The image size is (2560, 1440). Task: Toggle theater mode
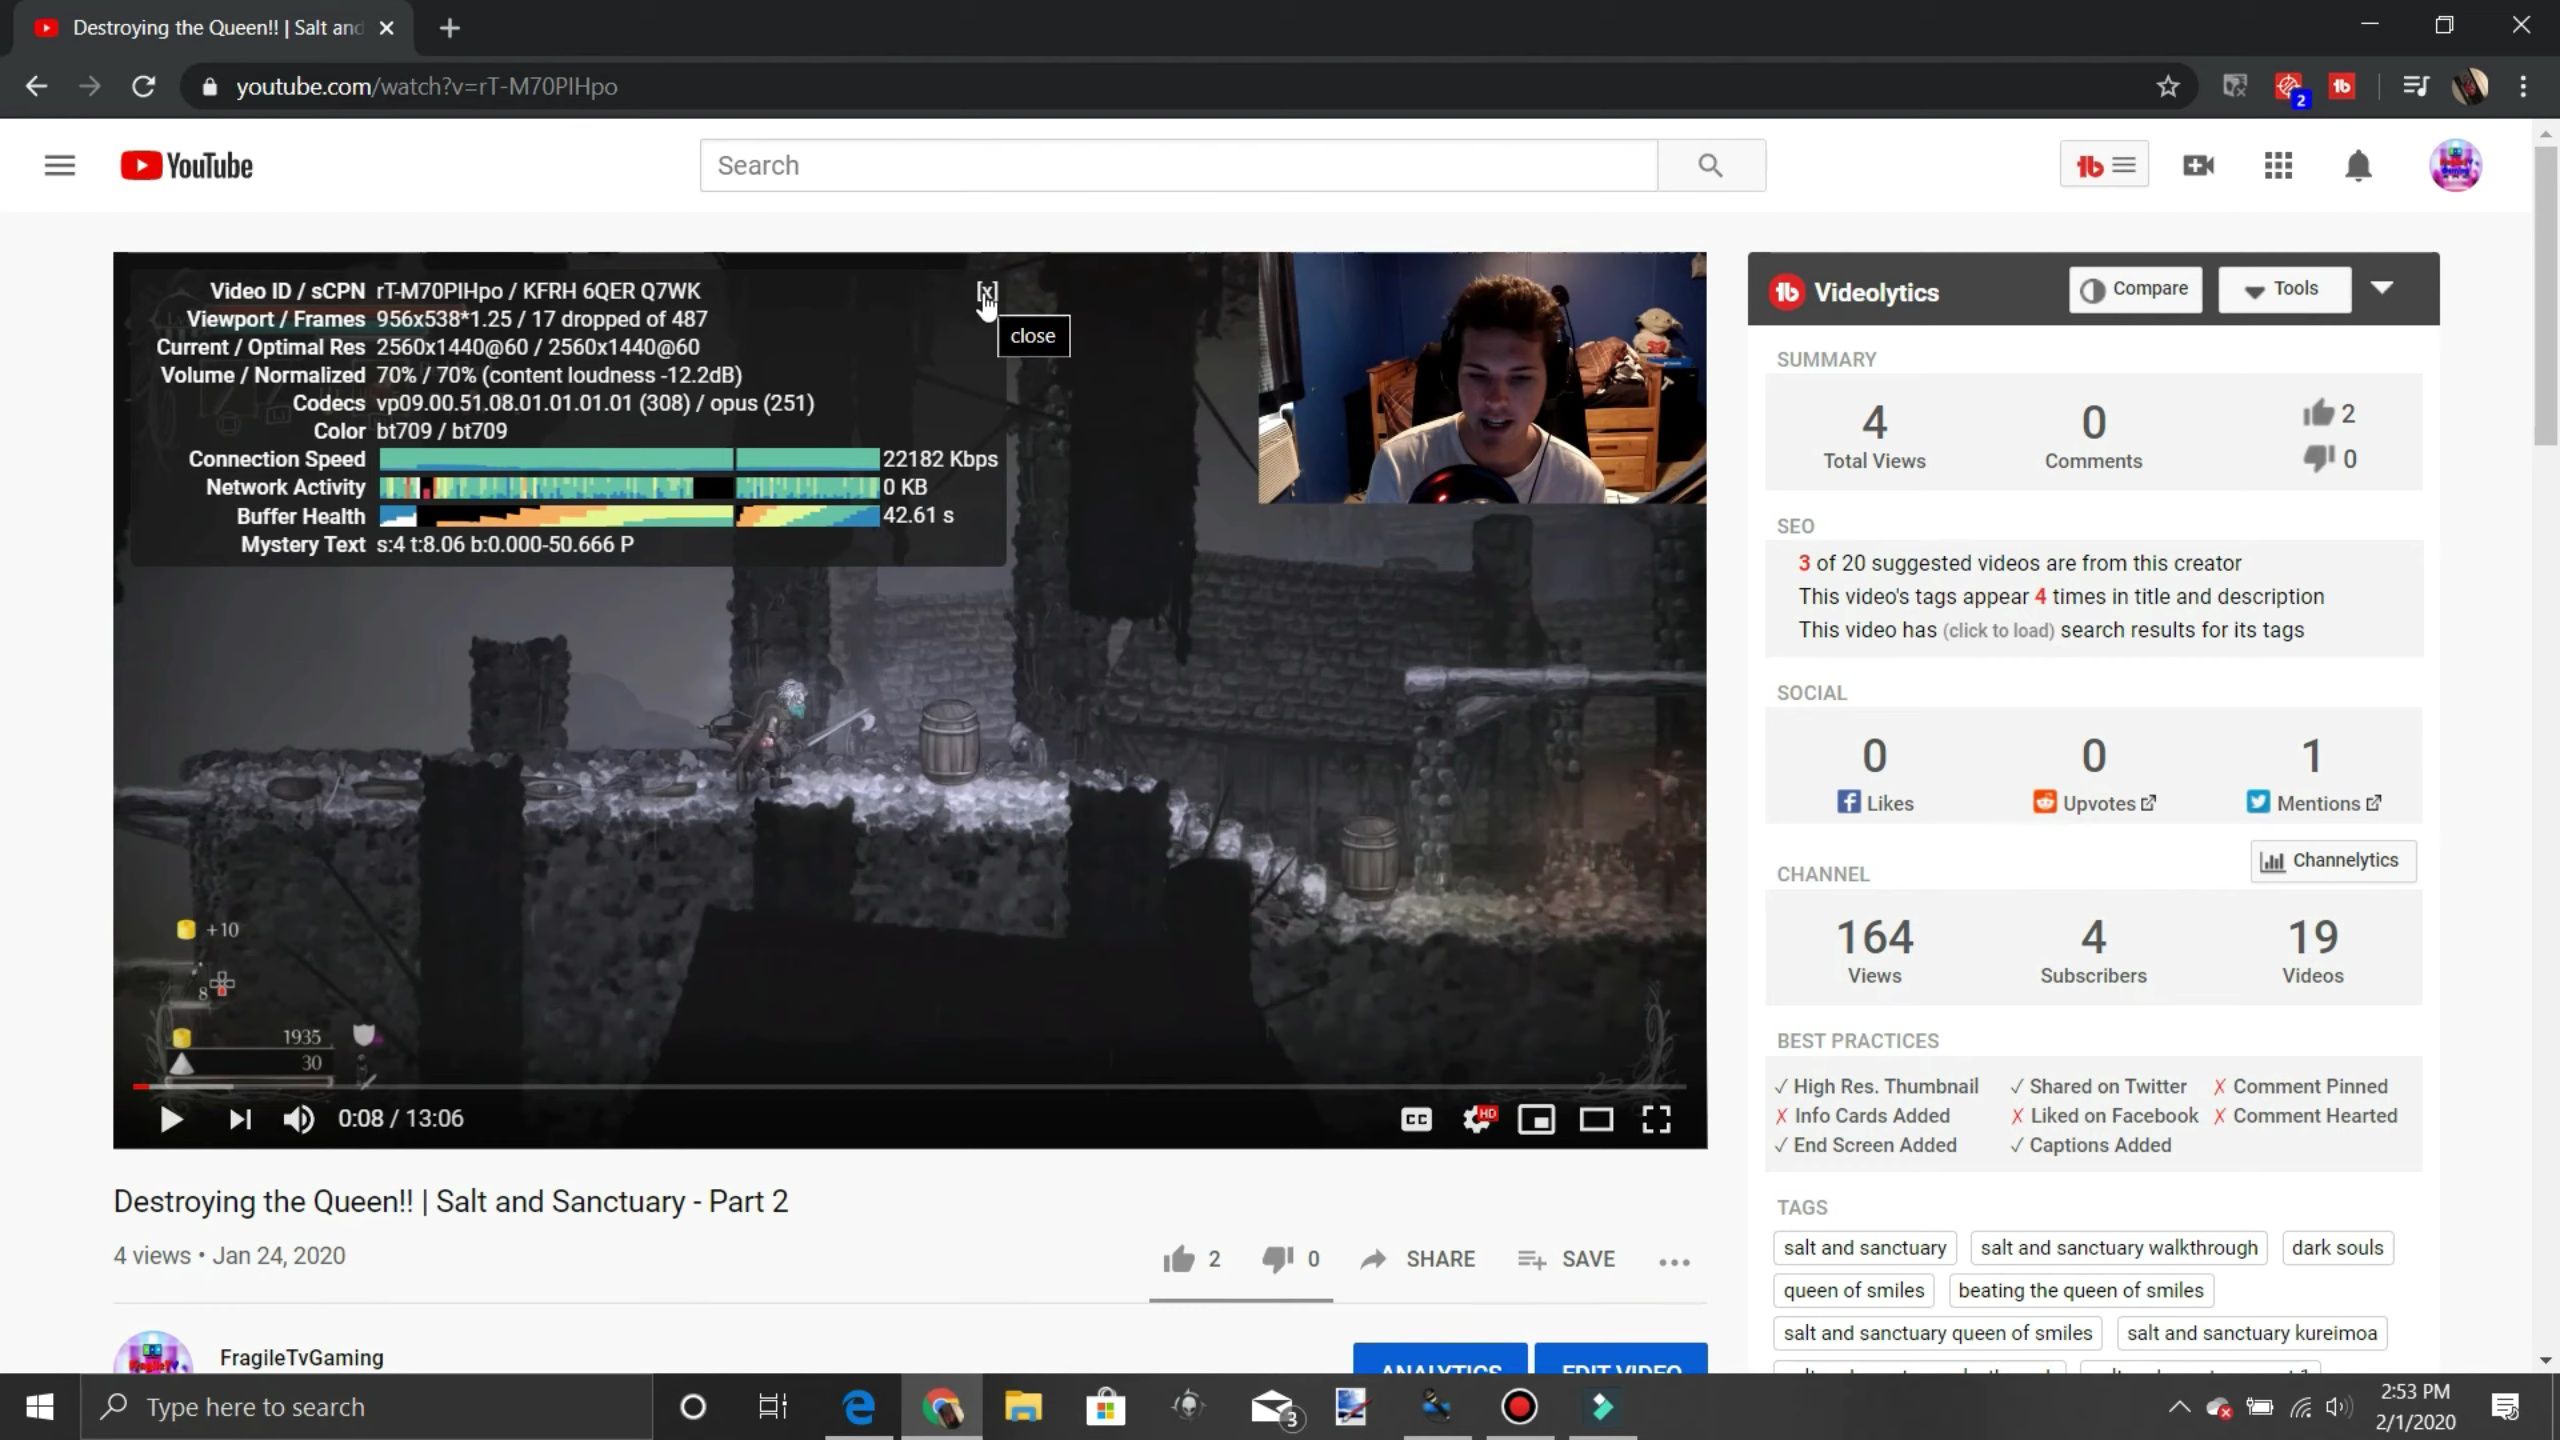coord(1596,1119)
